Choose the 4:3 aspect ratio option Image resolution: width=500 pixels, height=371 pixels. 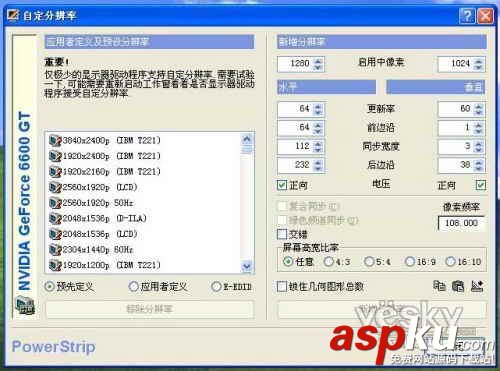pos(329,262)
